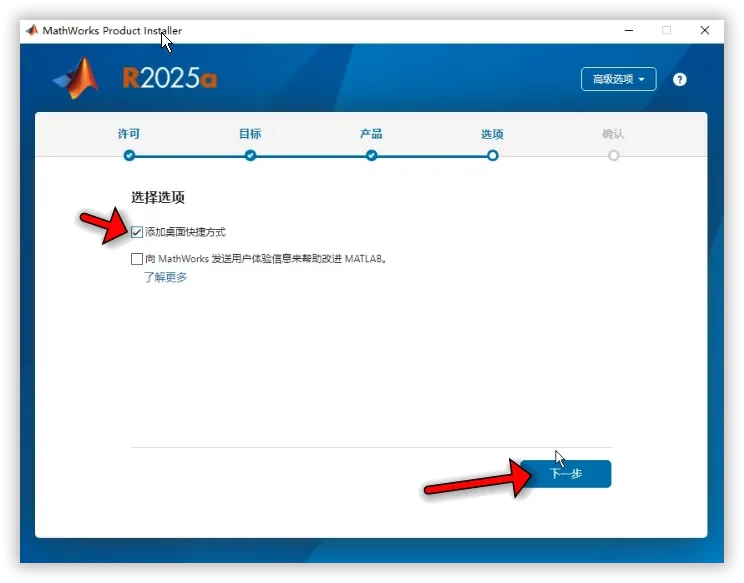Click the 选择选项 heading text

[x=158, y=197]
